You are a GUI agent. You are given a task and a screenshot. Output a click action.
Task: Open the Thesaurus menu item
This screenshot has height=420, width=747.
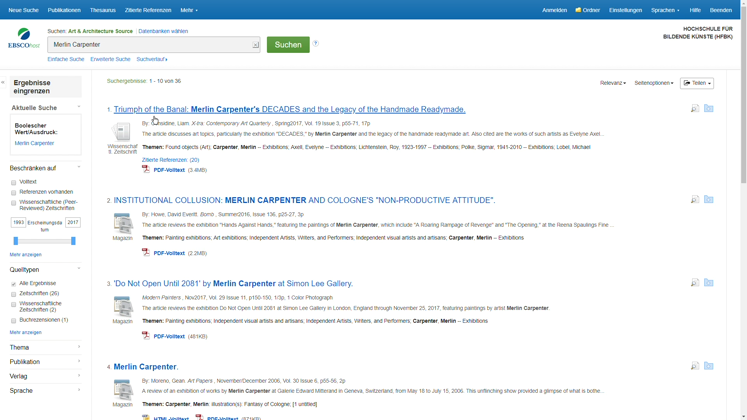point(103,10)
